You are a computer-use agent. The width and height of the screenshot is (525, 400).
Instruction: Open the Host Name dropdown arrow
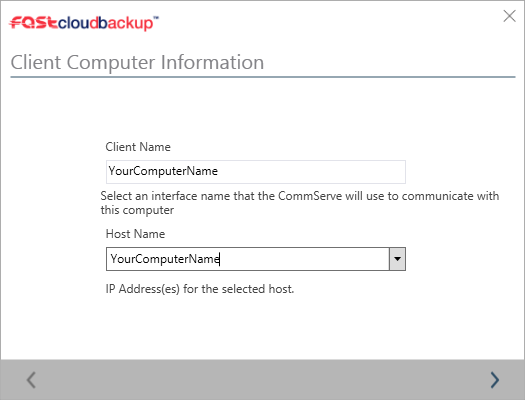(x=397, y=259)
